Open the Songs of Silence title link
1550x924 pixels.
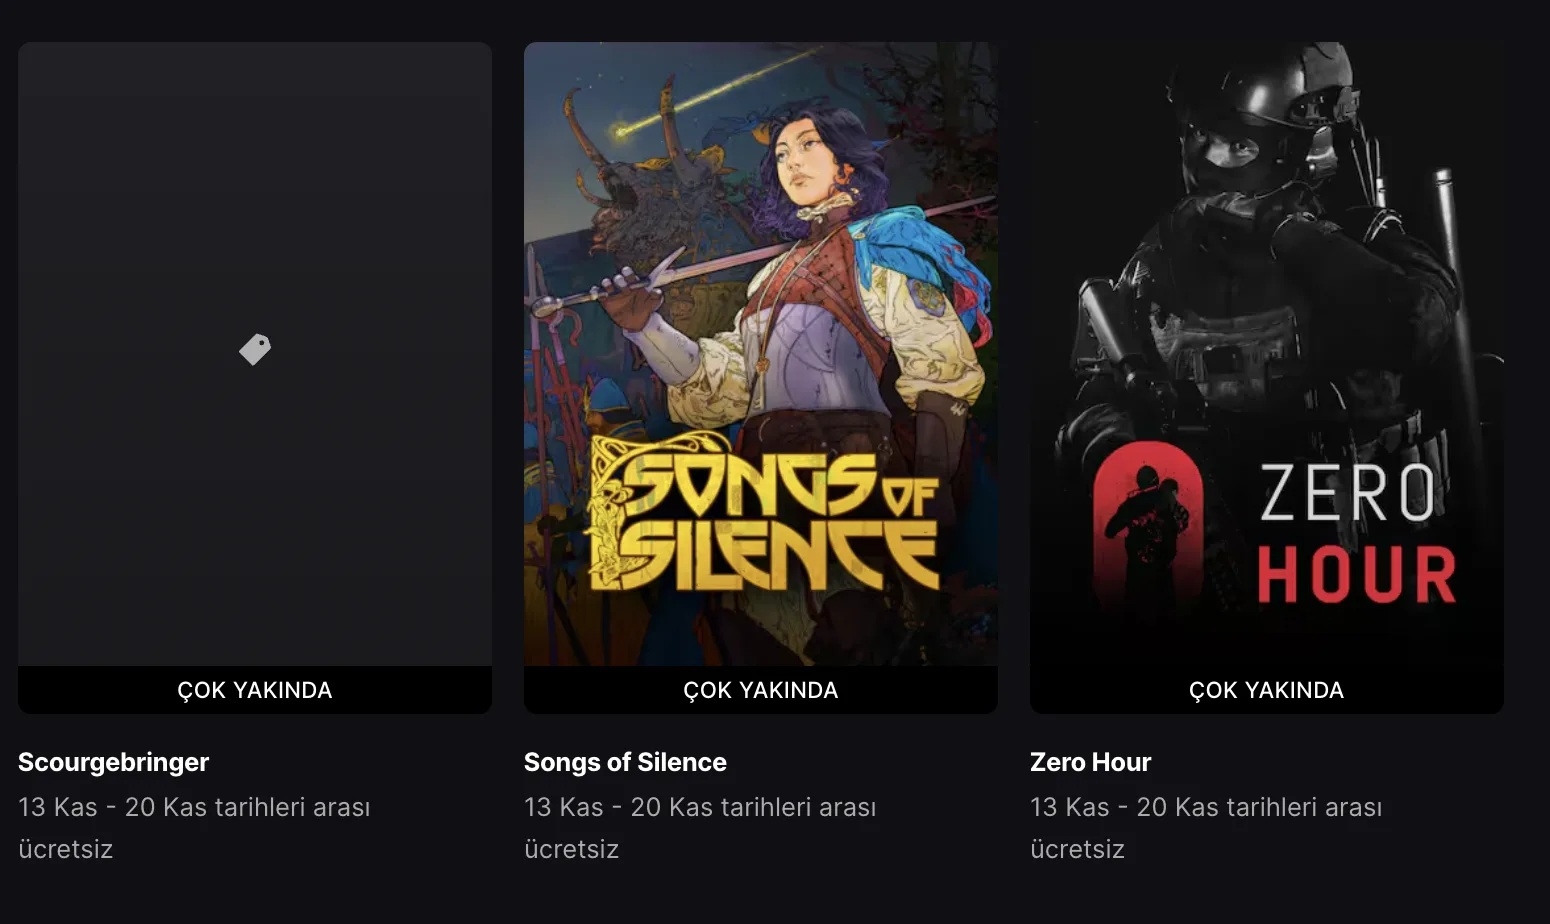(x=624, y=762)
